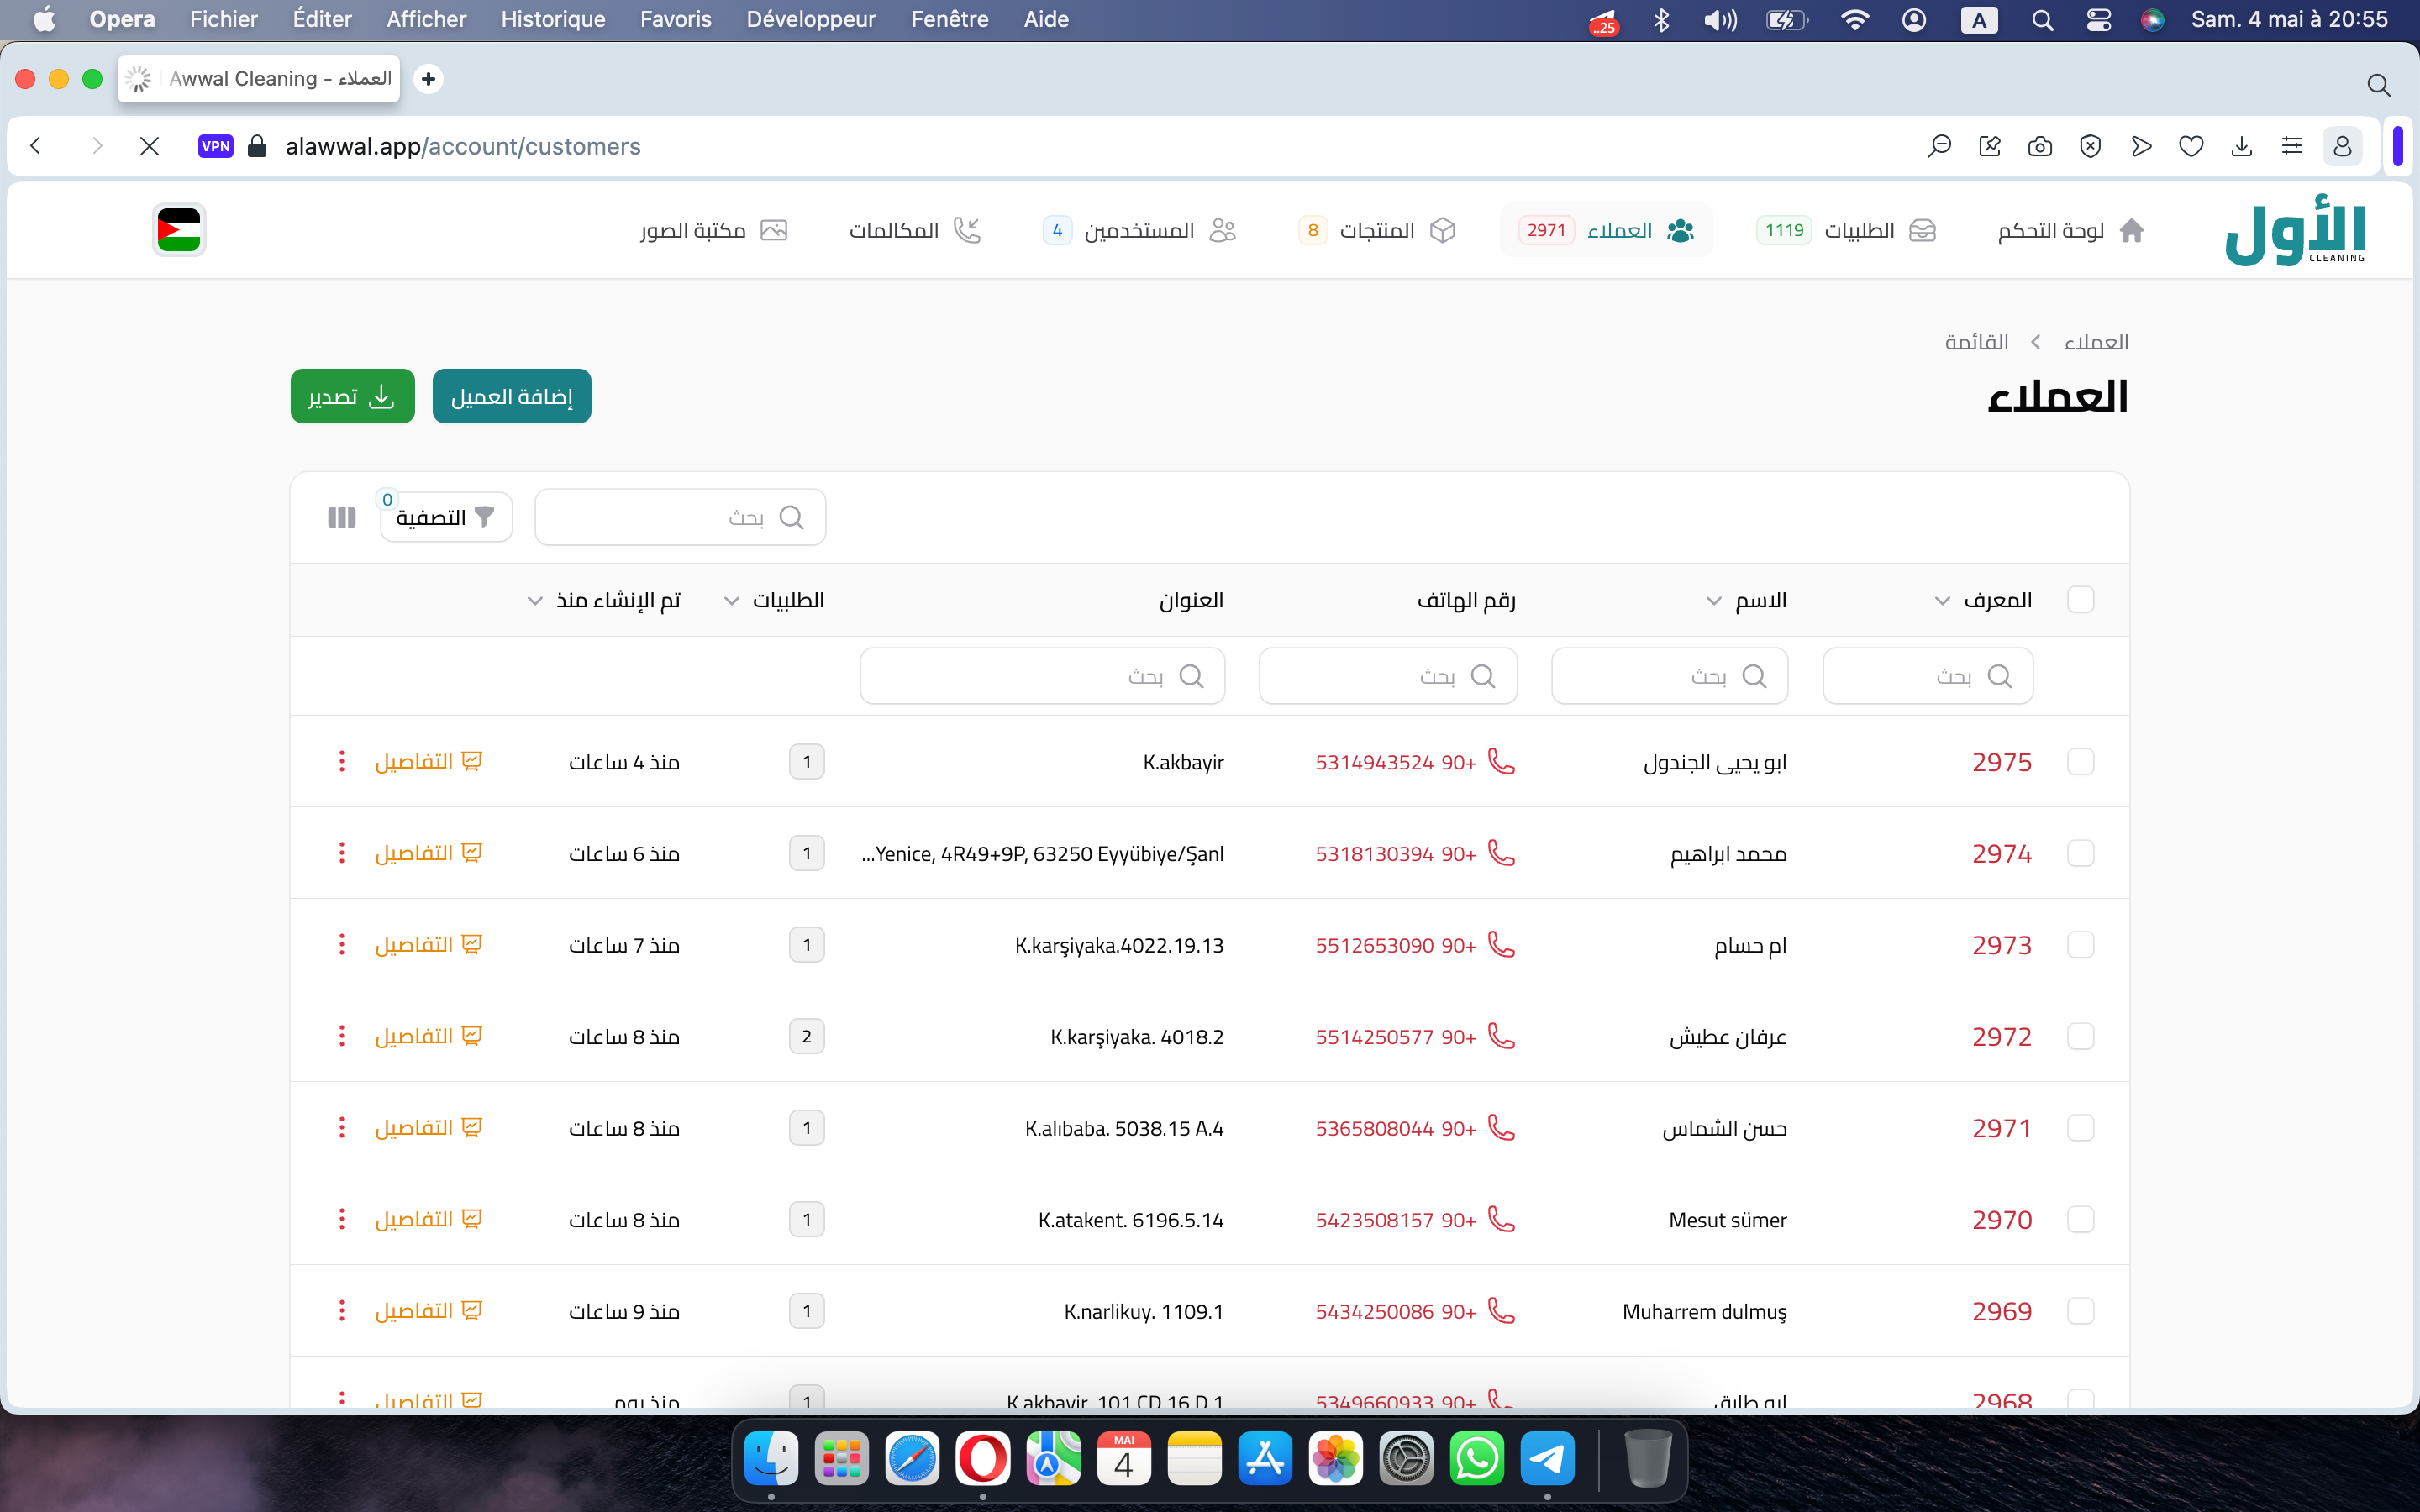This screenshot has height=1512, width=2420.
Task: Click the Awwal Cleaning logo
Action: (2294, 231)
